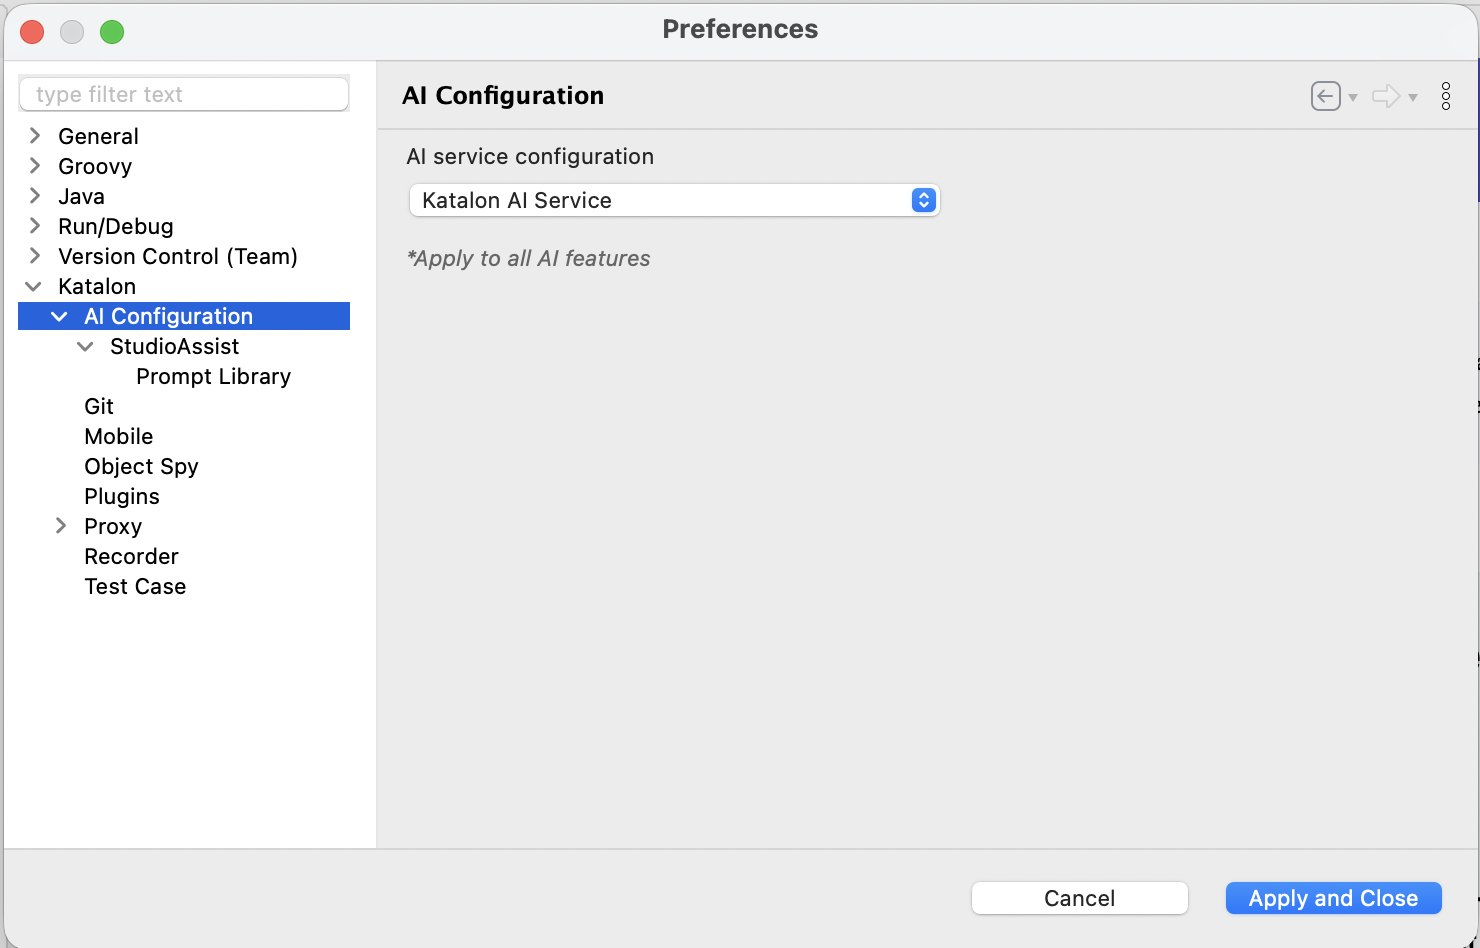Click the Cancel button
This screenshot has height=948, width=1480.
pyautogui.click(x=1079, y=898)
